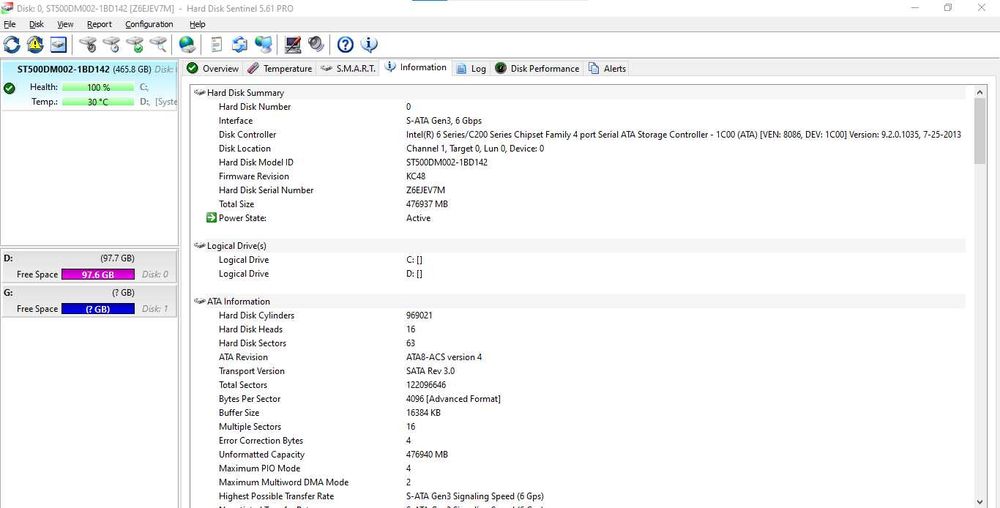Select the G: drive header row

tap(89, 293)
